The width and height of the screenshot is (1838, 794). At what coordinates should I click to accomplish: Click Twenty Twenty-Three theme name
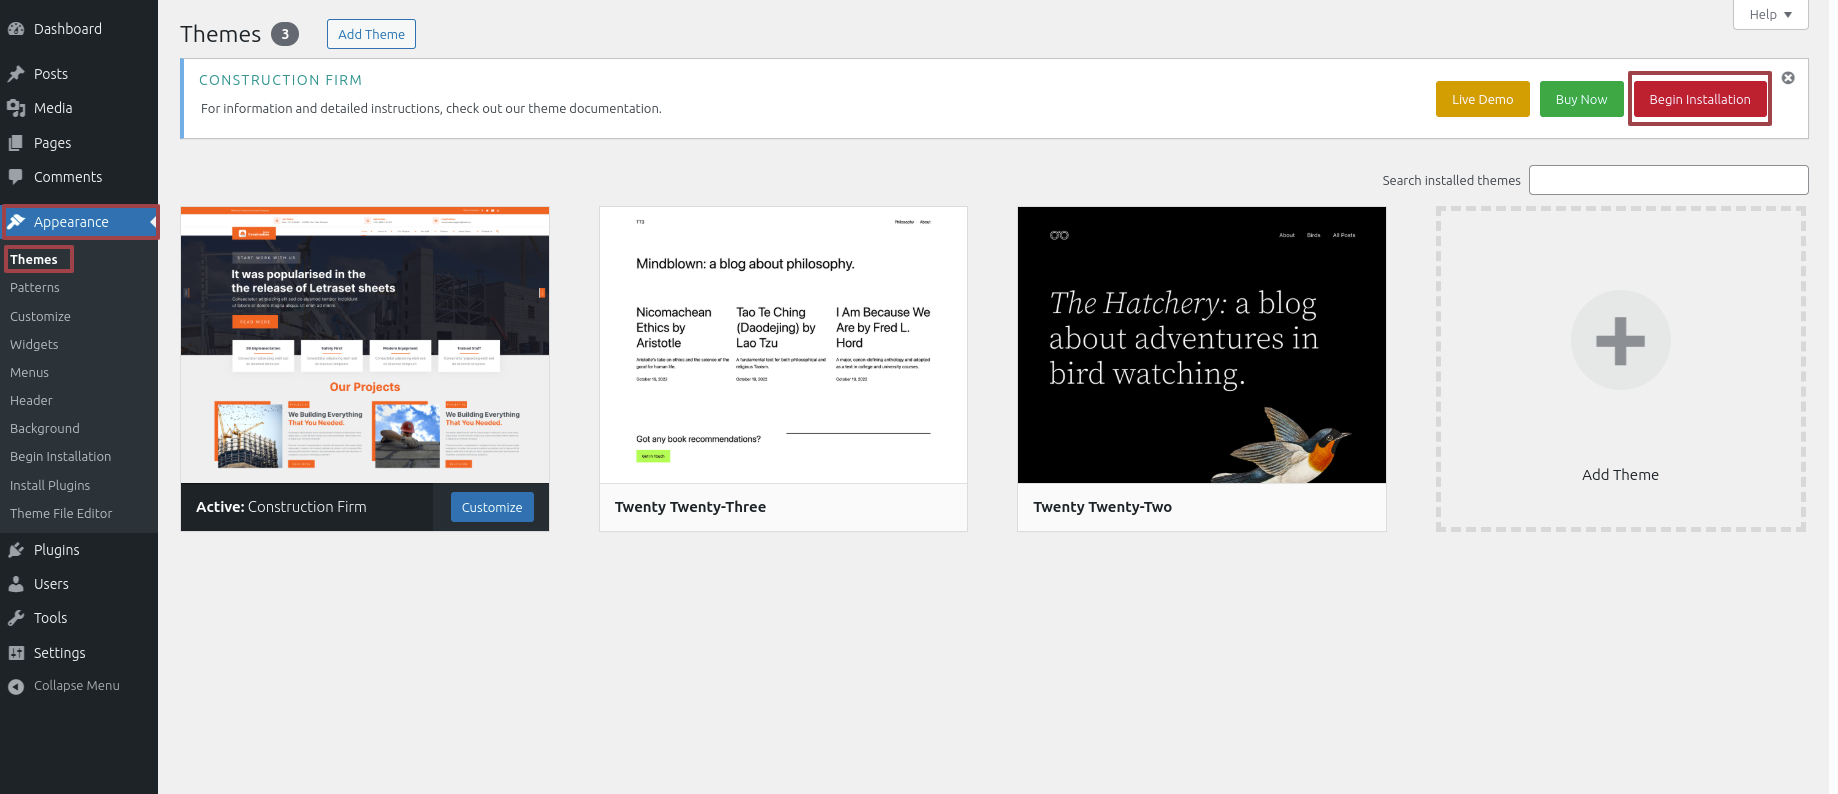[690, 507]
